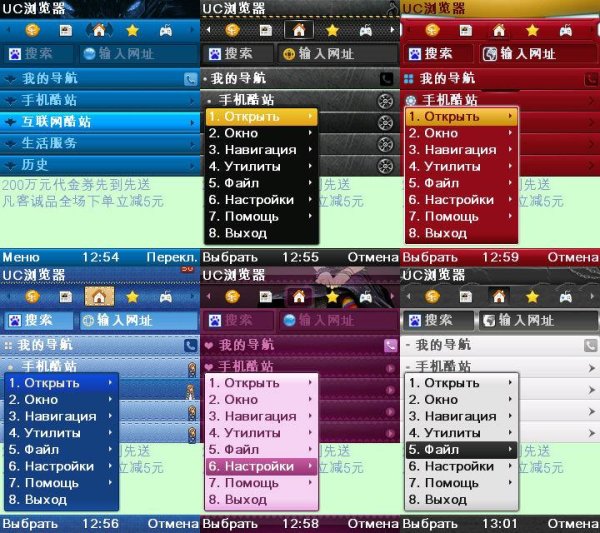Click the 搜索 search field on the 12:54 screen
The height and width of the screenshot is (533, 600).
click(38, 54)
